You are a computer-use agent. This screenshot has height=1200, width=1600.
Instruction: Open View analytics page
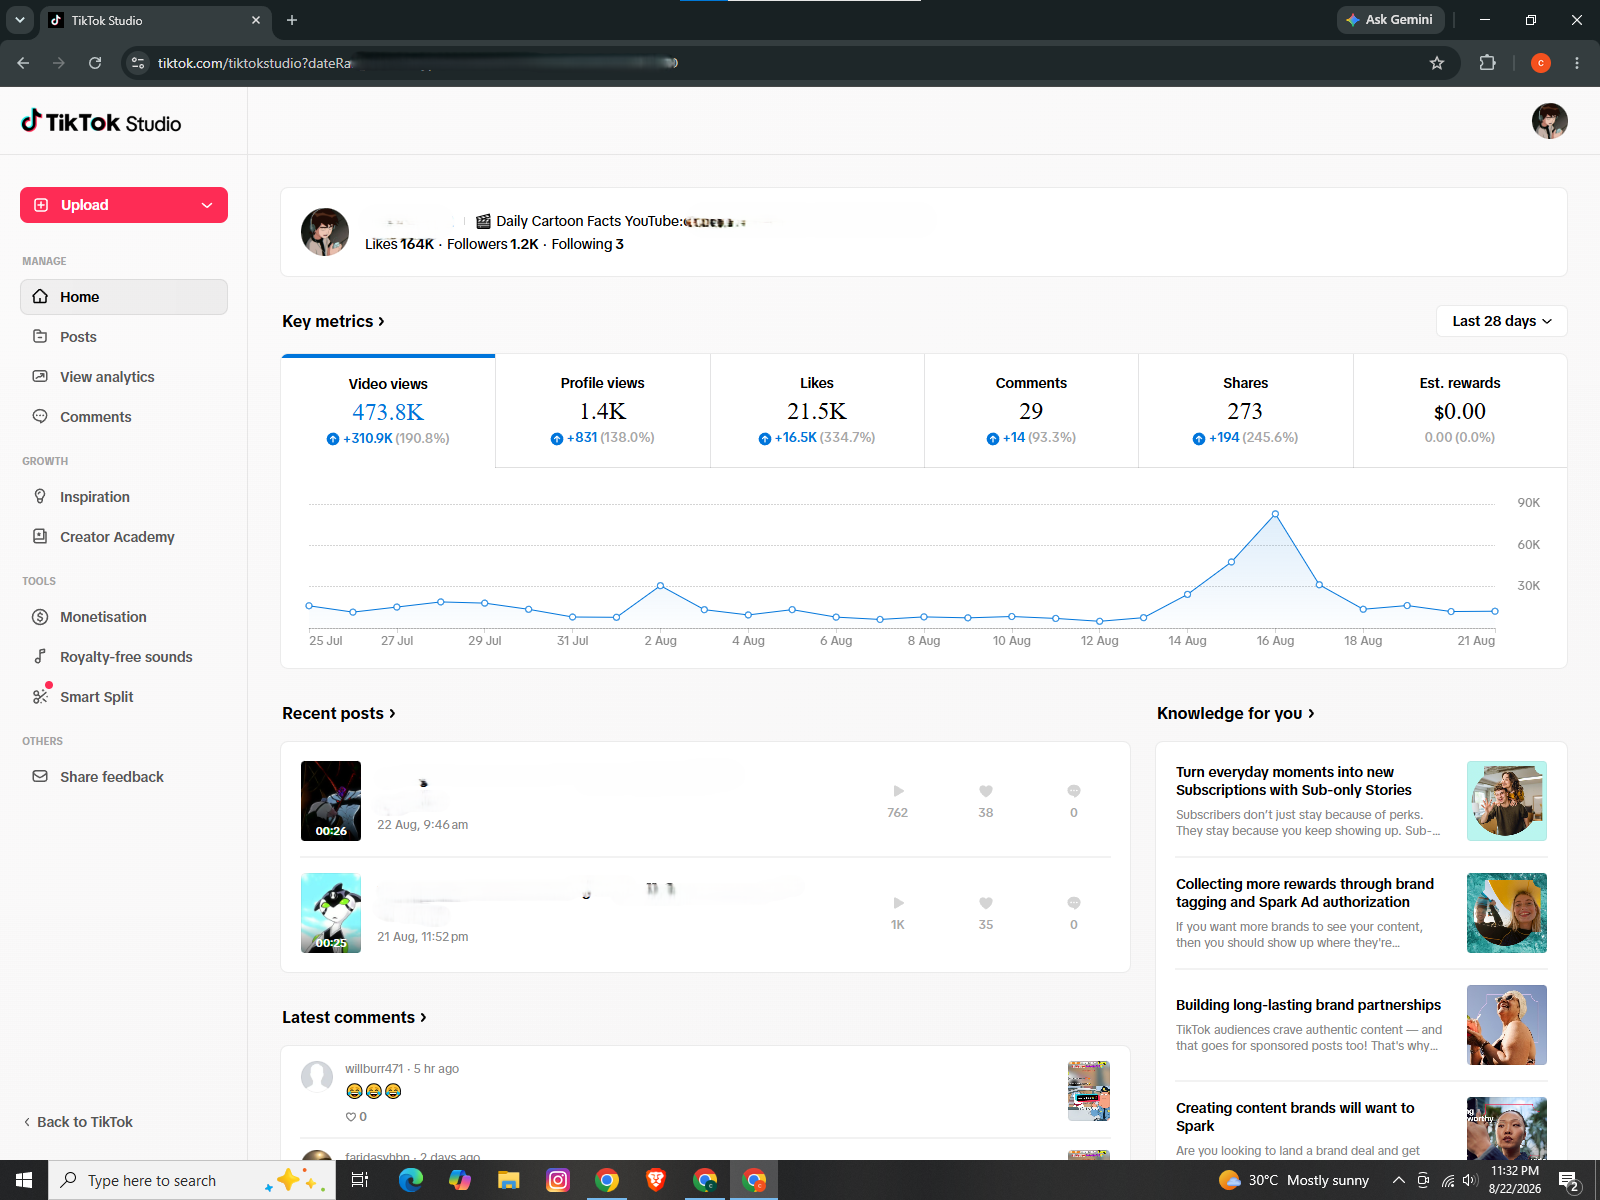pyautogui.click(x=124, y=377)
